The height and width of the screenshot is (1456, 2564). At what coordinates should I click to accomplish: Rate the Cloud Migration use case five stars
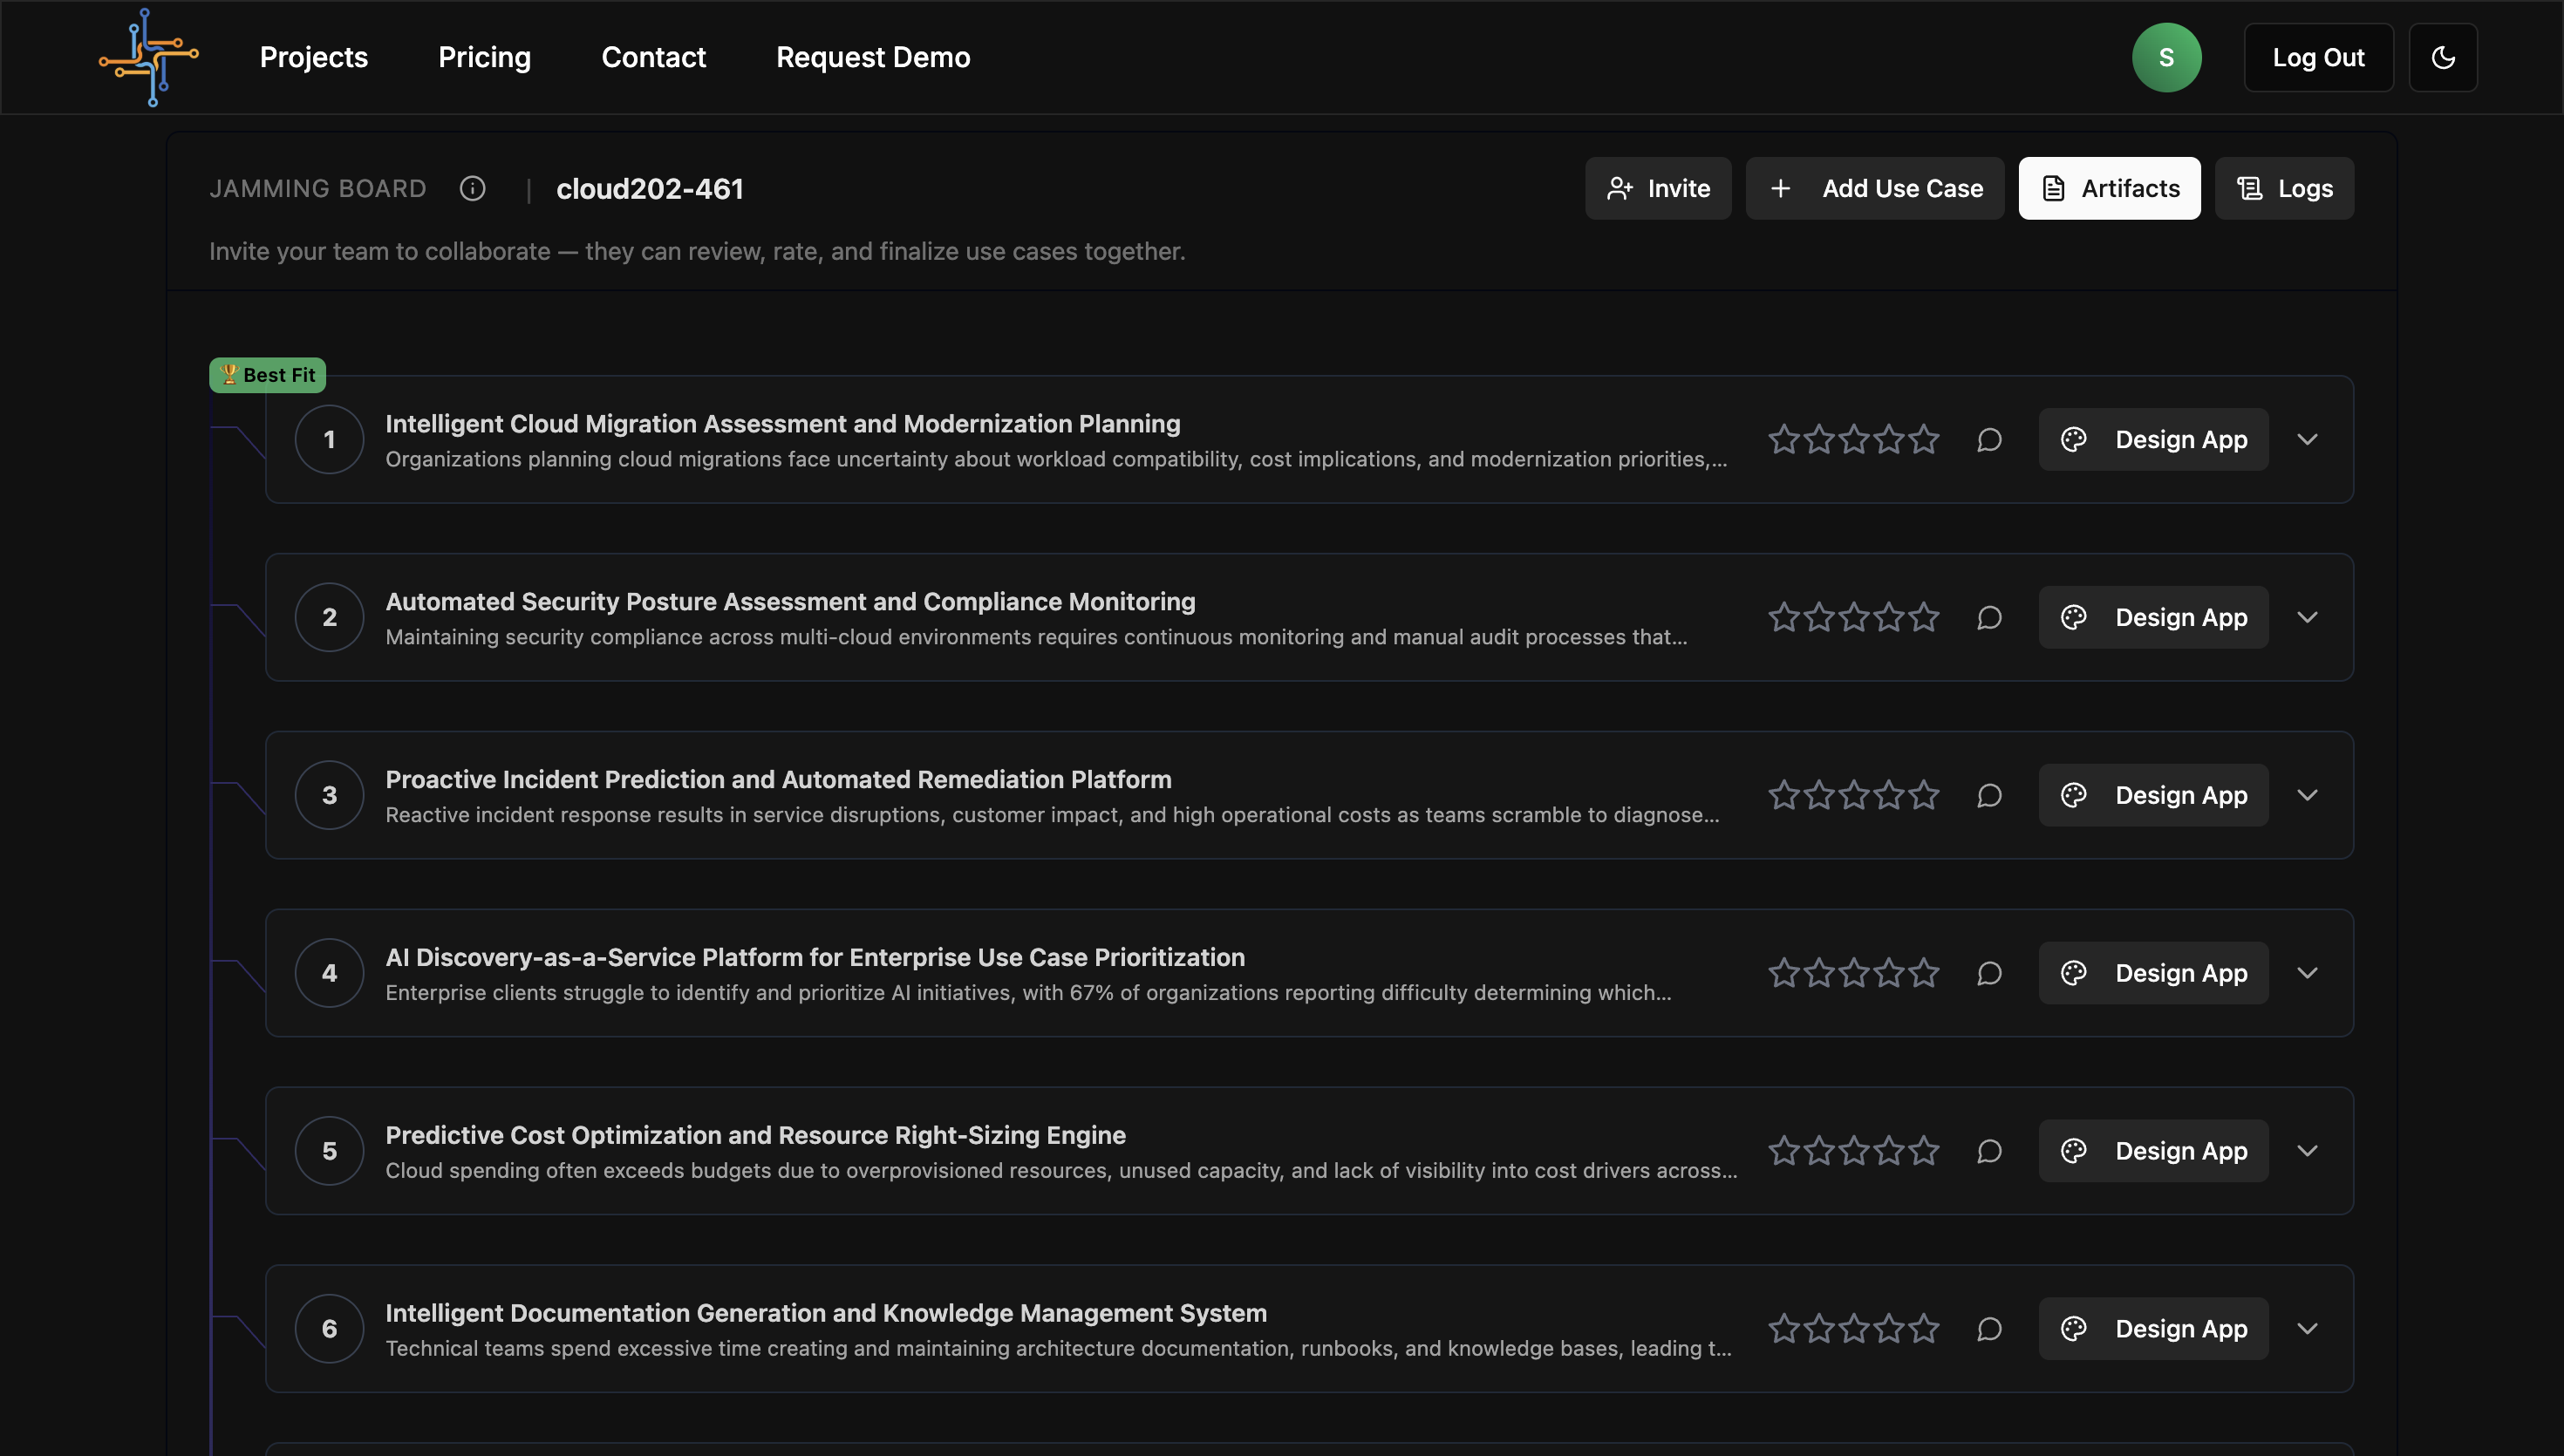tap(1923, 440)
